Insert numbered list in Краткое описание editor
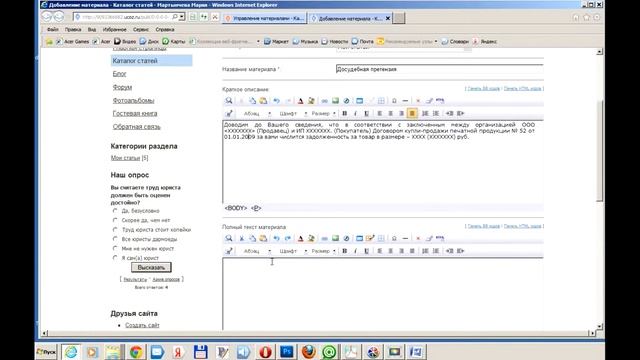 pyautogui.click(x=425, y=113)
